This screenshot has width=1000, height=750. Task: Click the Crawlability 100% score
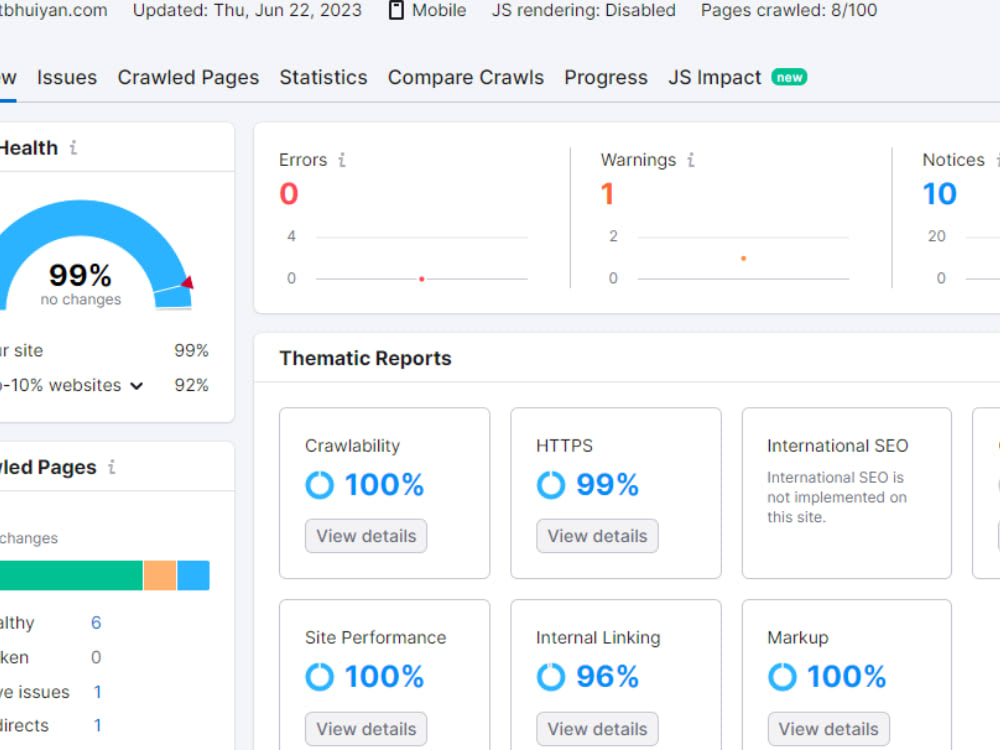tap(385, 485)
